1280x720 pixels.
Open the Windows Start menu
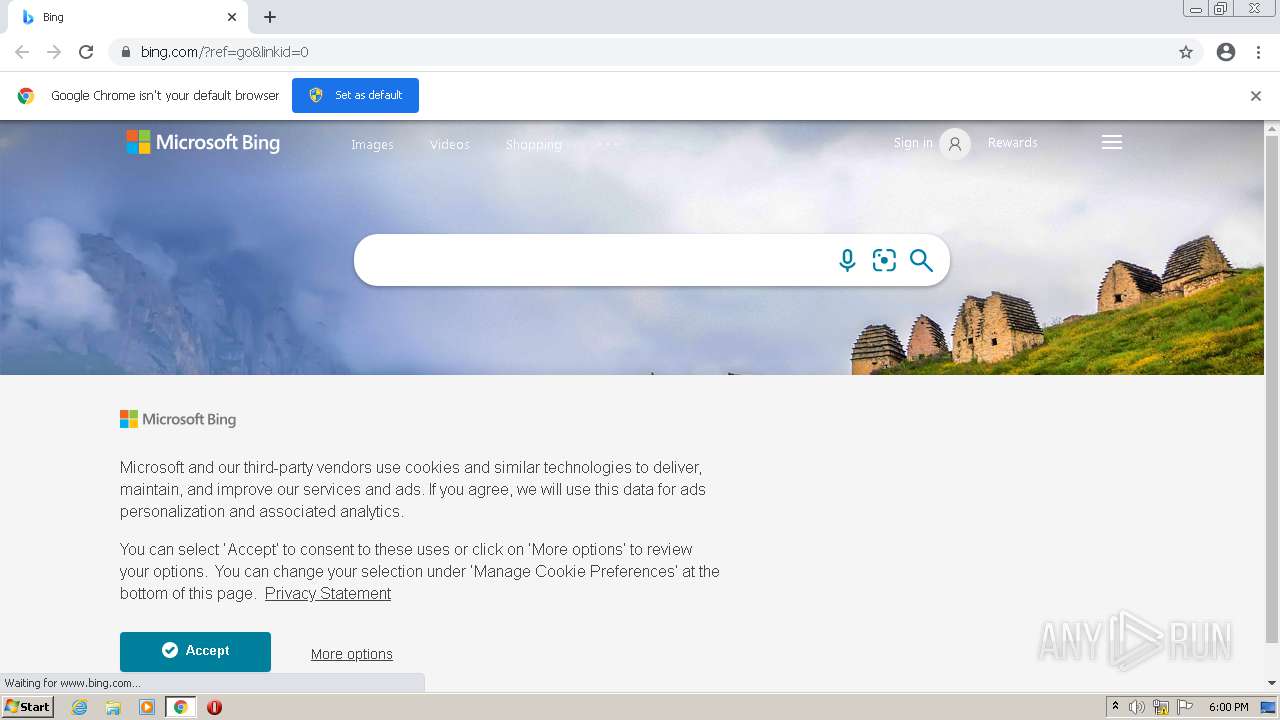pyautogui.click(x=28, y=707)
